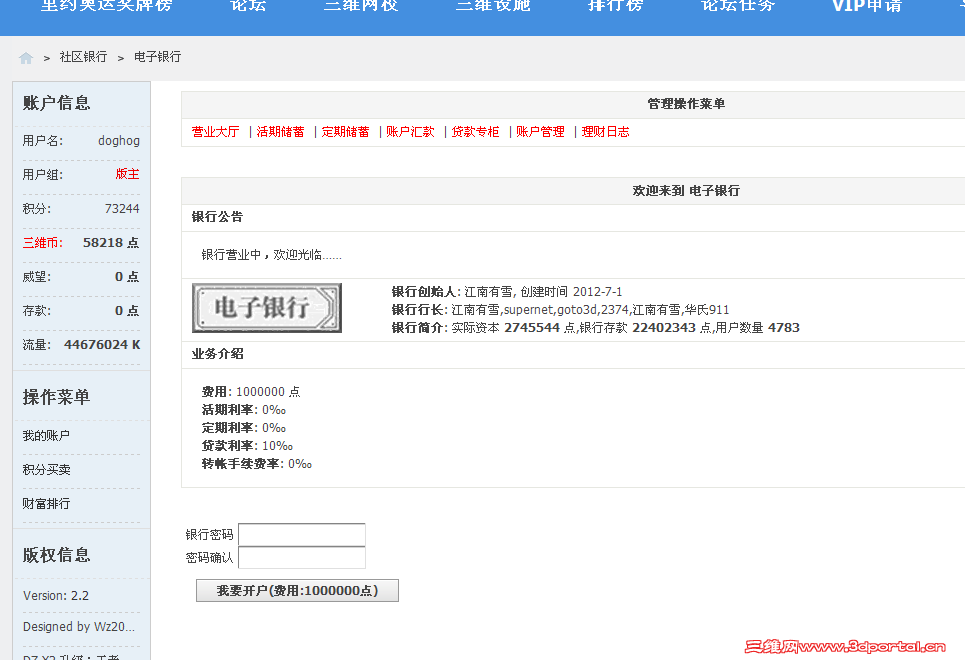Open the 论坛任务 navigation item

(738, 6)
